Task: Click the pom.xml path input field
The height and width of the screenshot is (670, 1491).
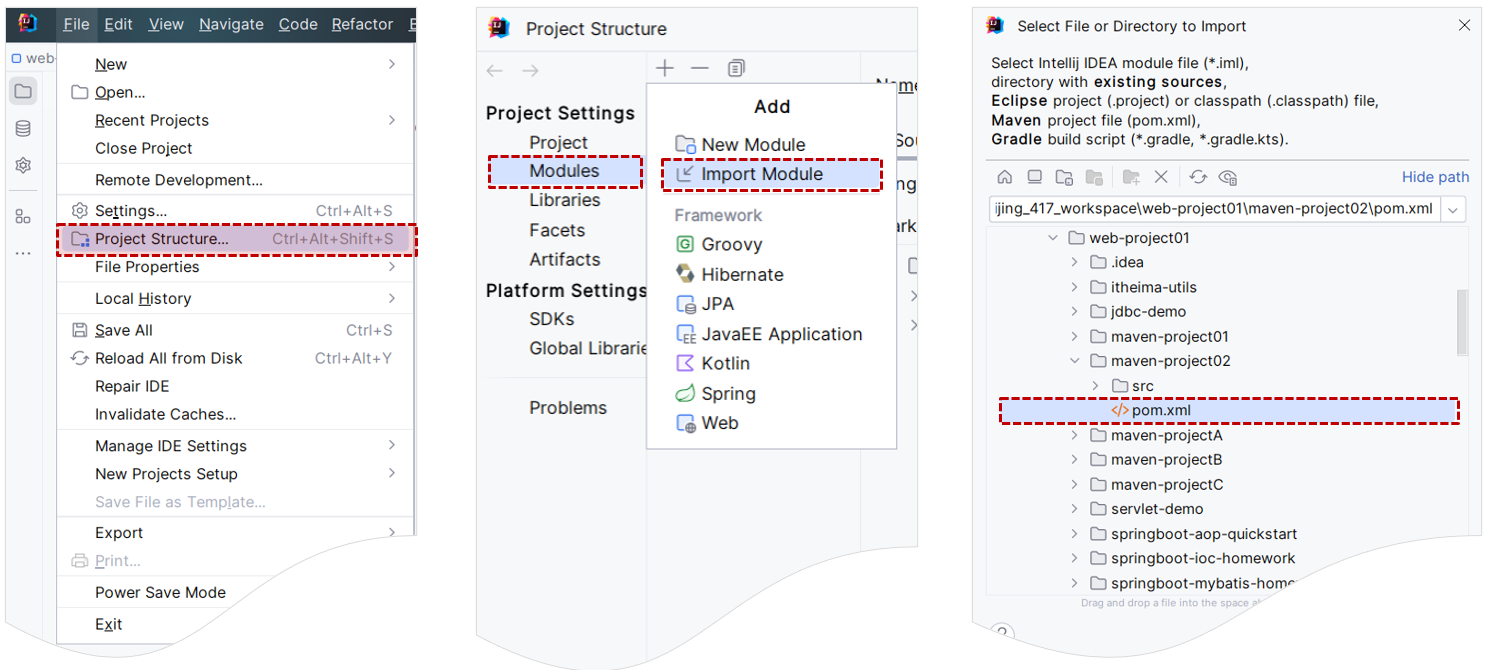Action: coord(1200,210)
